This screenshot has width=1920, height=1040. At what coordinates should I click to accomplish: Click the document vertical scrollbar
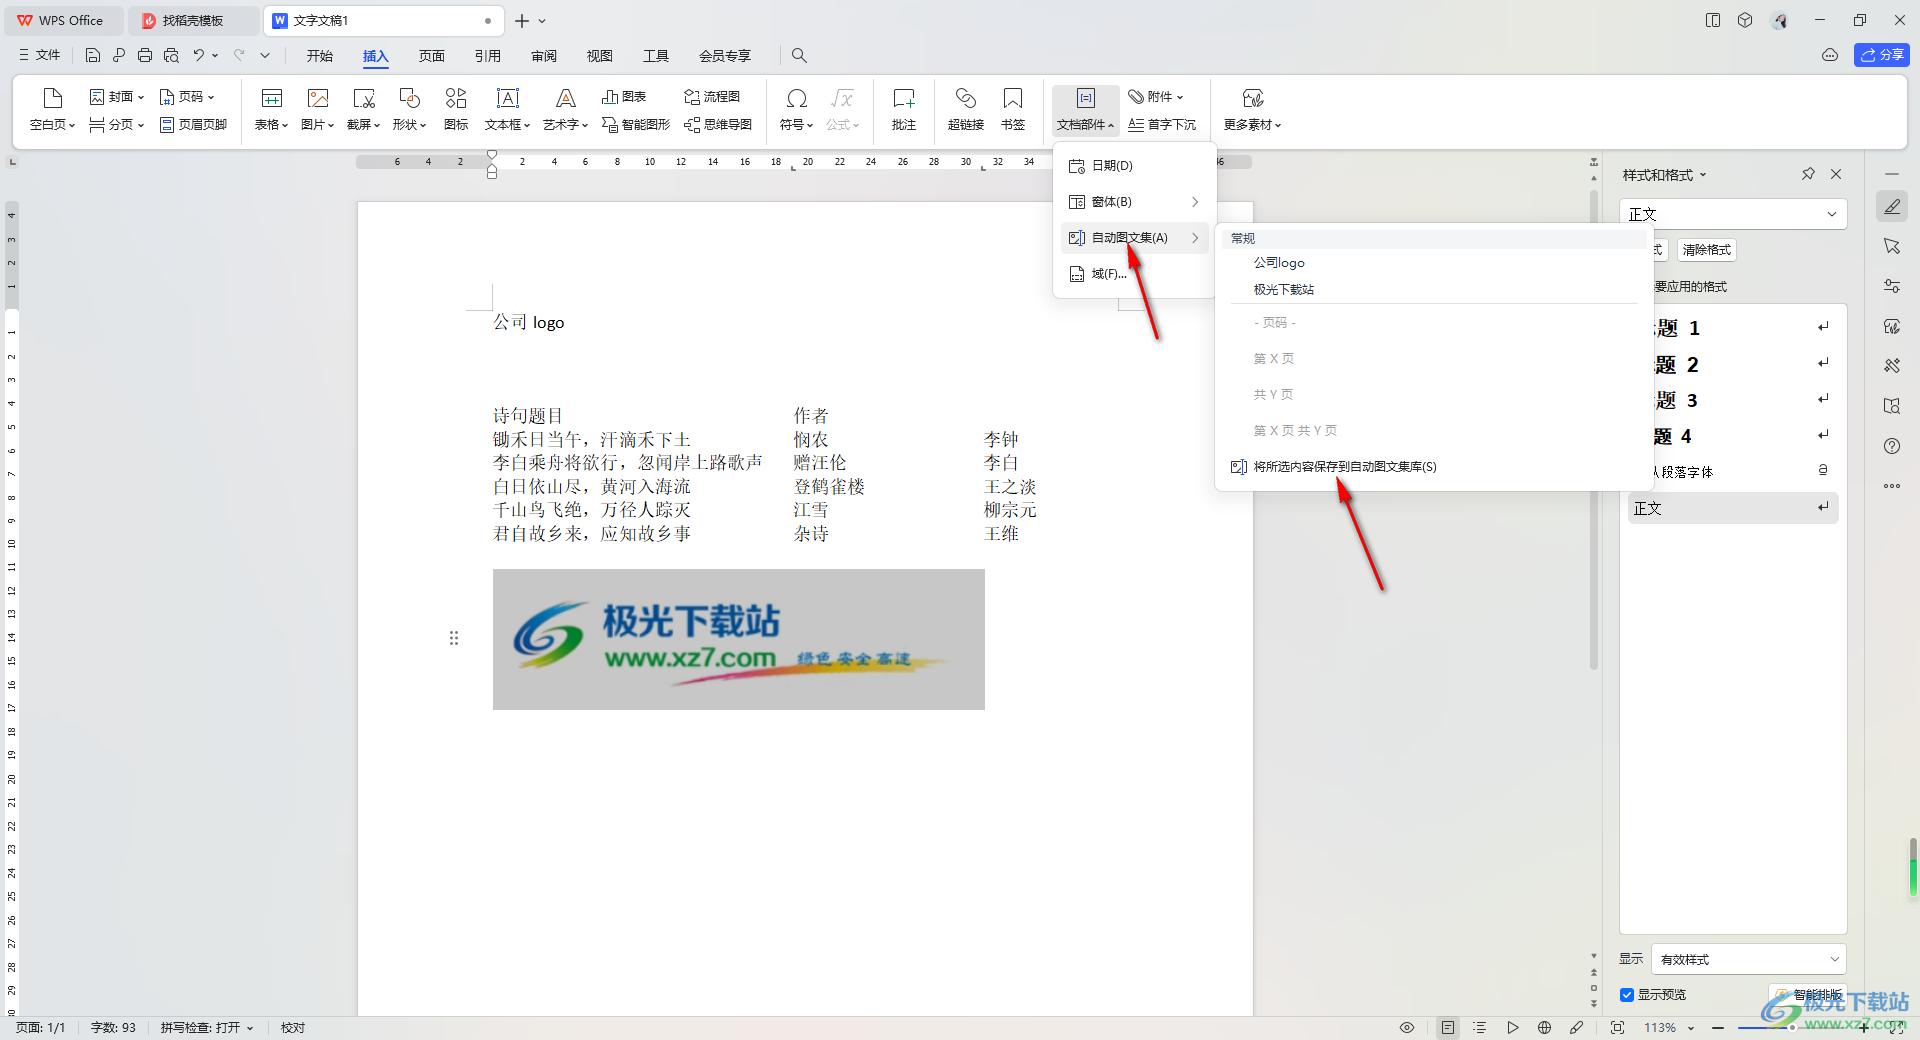click(1594, 430)
